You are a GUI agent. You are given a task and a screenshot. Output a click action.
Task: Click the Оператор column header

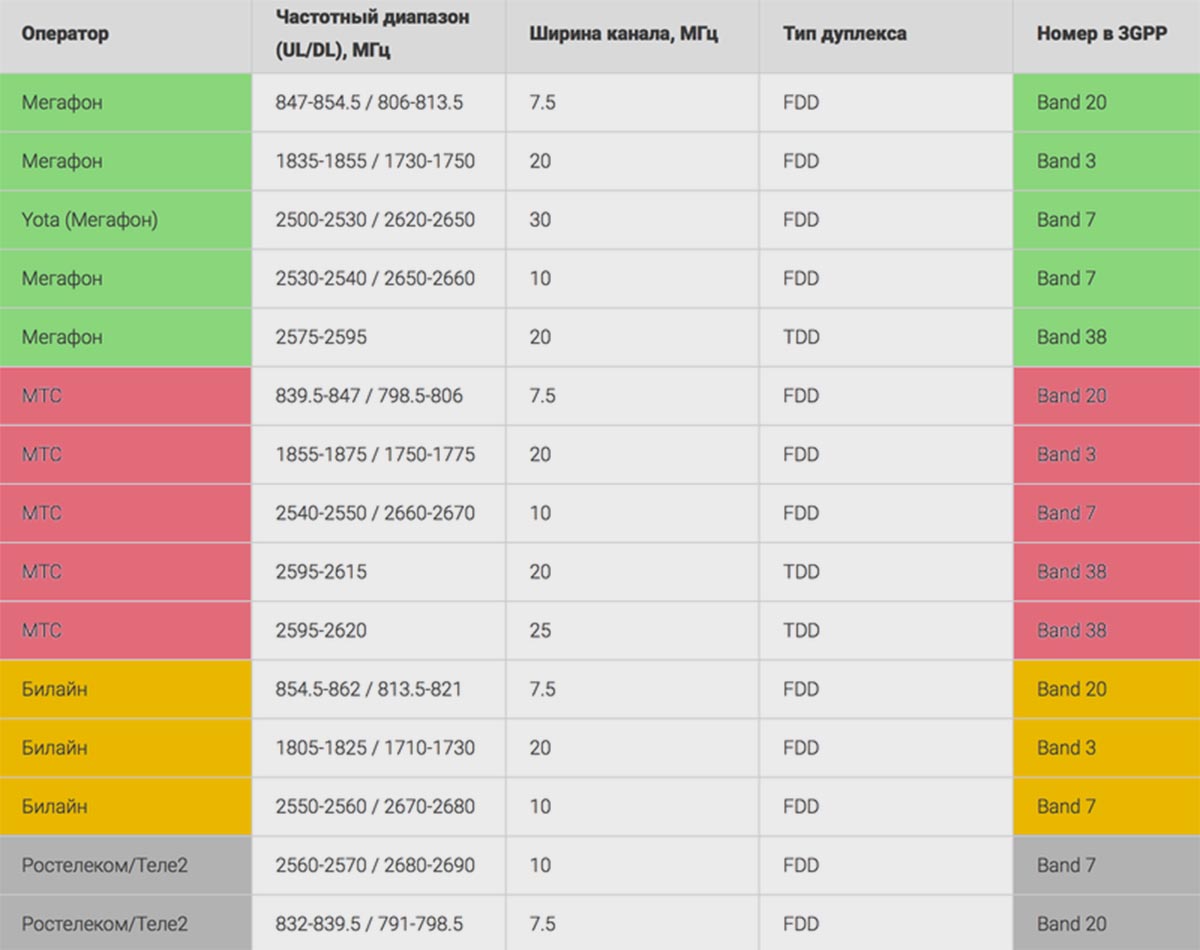pyautogui.click(x=66, y=34)
